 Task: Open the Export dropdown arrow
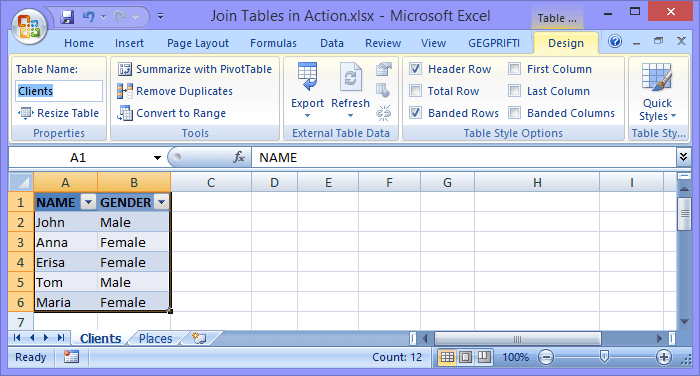point(307,116)
